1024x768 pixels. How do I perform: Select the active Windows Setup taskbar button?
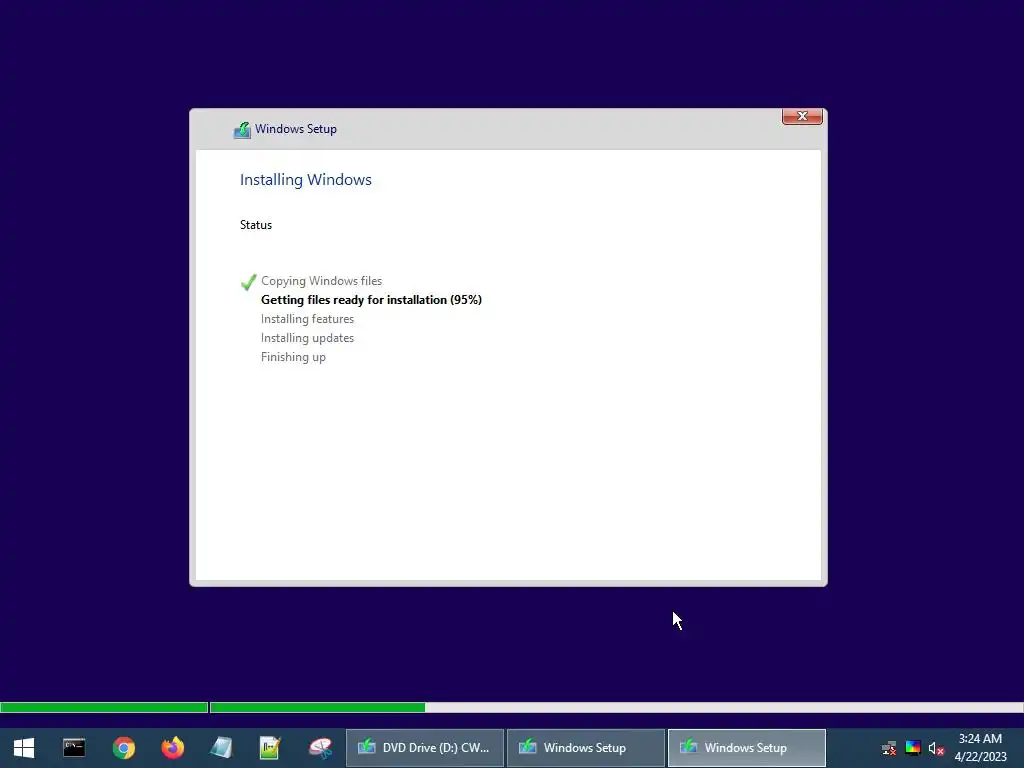pos(746,748)
